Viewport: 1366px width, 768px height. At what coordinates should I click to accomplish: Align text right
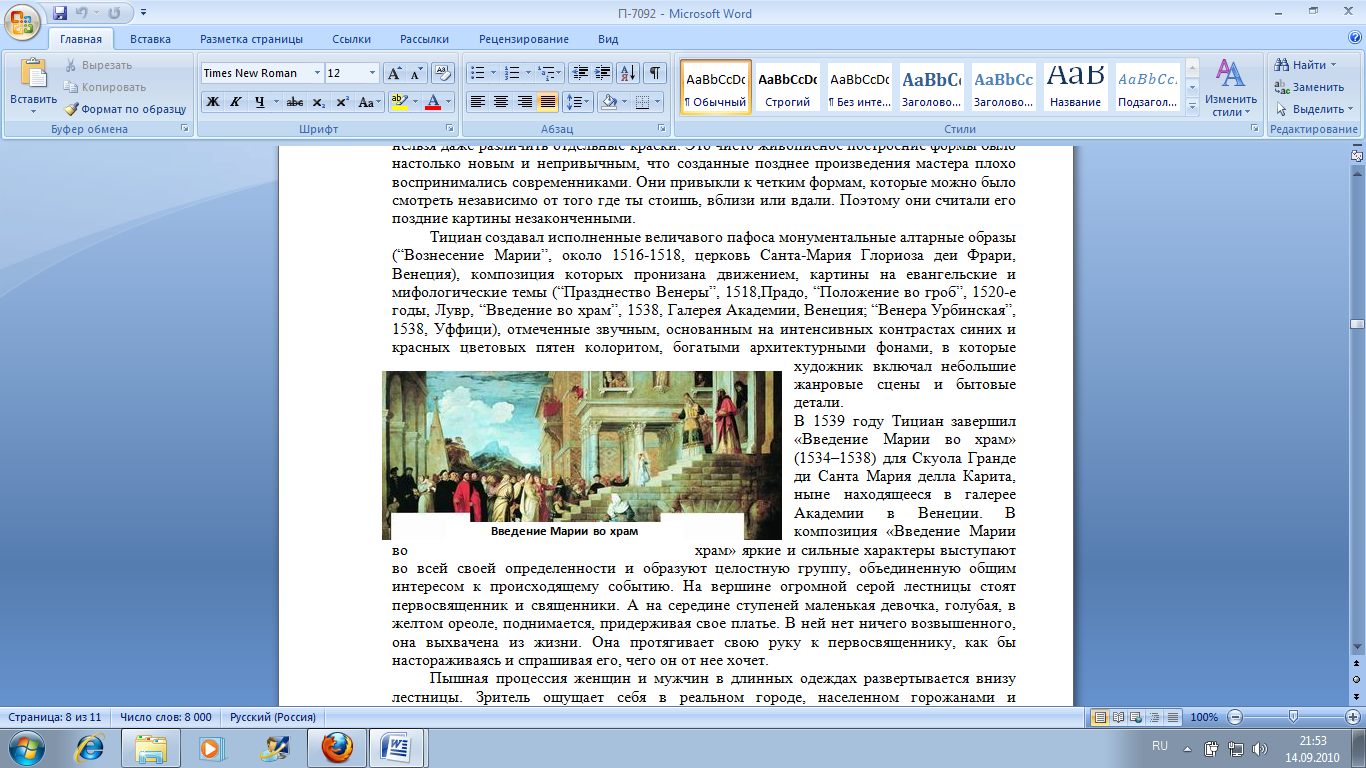point(524,102)
